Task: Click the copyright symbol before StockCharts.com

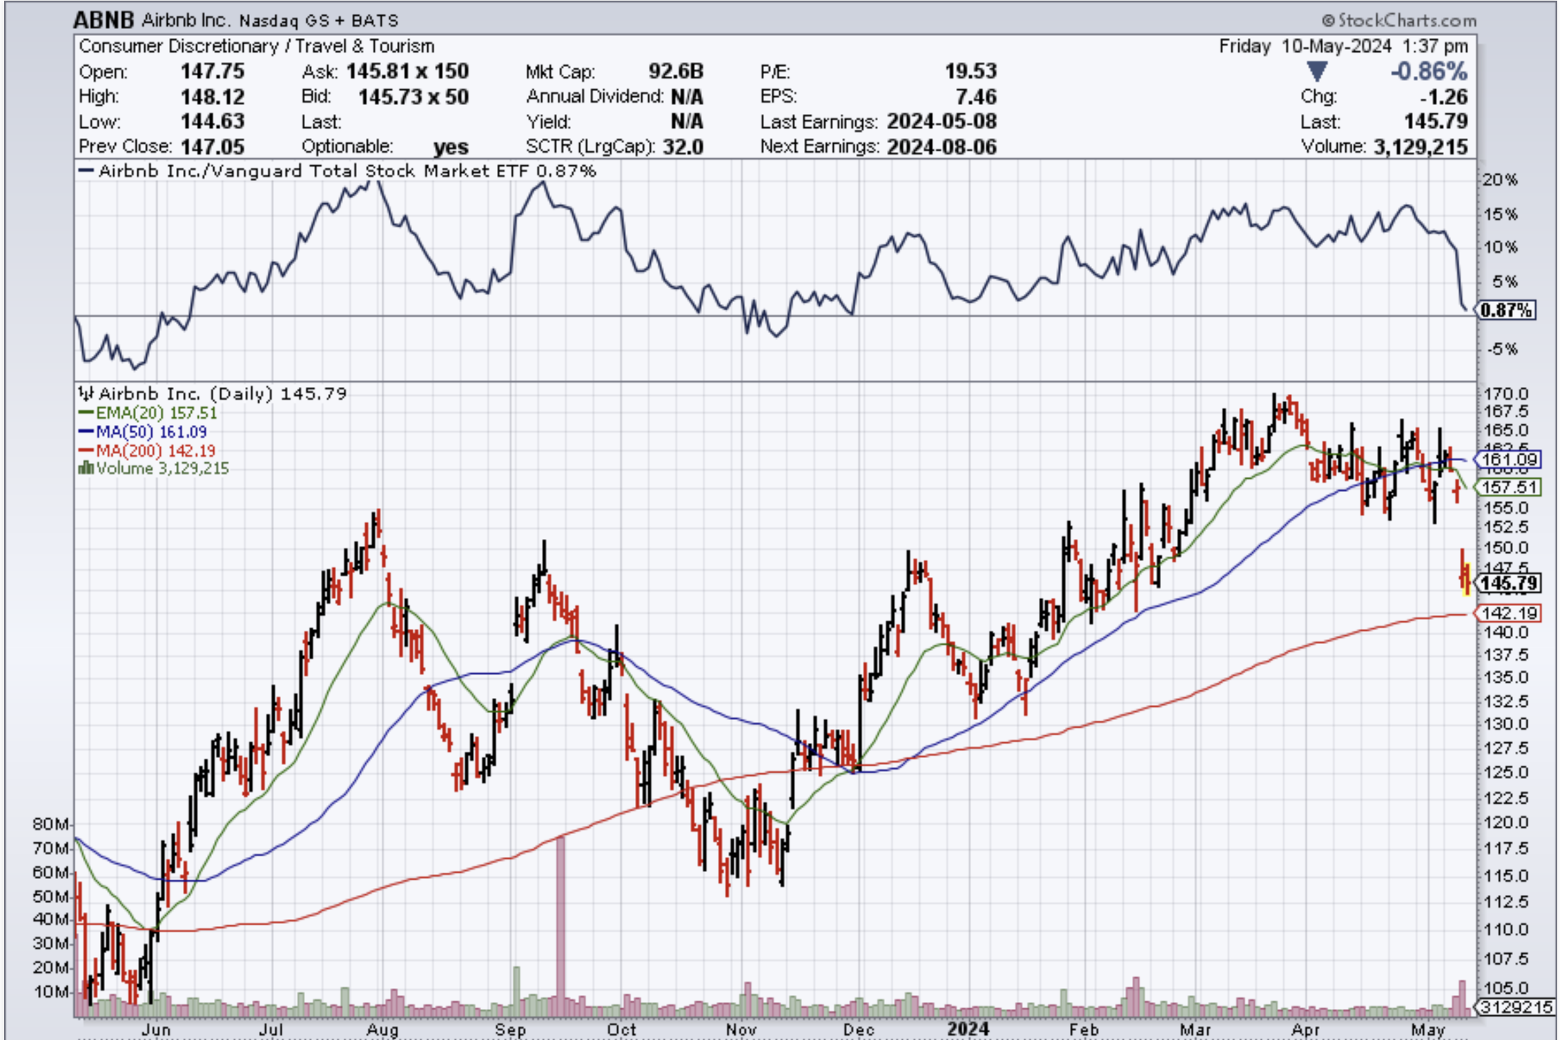Action: (1328, 20)
